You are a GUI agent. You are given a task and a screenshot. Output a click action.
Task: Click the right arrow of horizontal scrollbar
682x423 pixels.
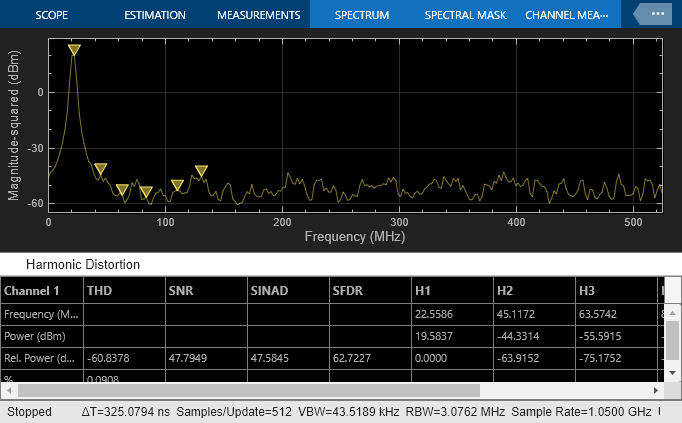653,390
